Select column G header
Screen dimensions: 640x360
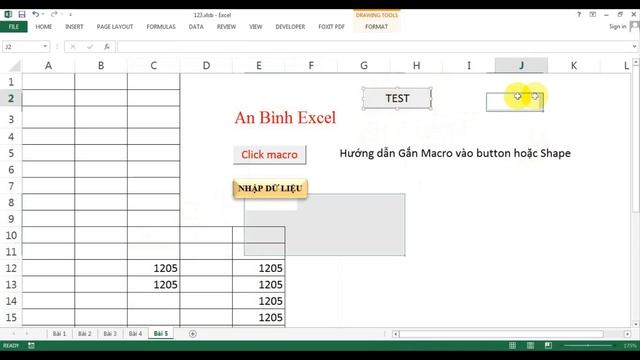364,65
